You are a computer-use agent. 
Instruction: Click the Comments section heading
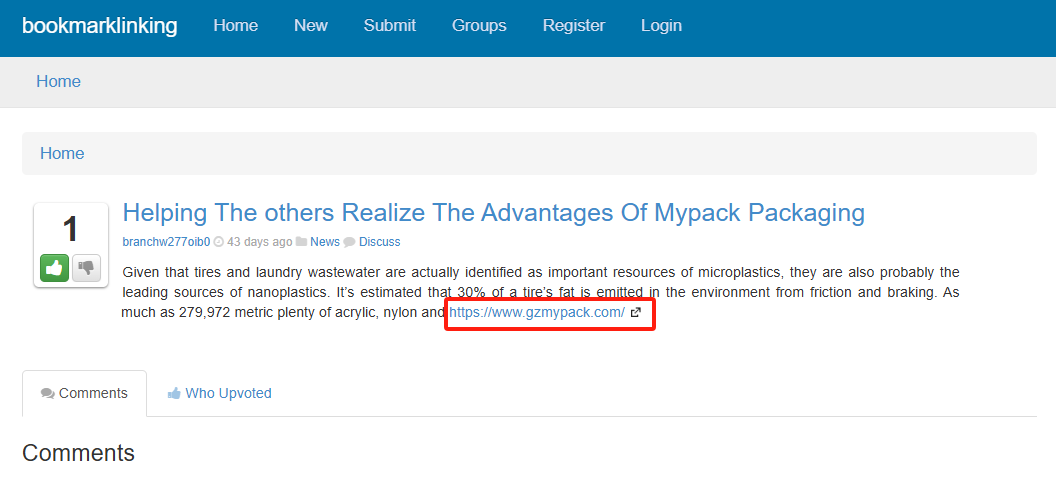pyautogui.click(x=78, y=453)
